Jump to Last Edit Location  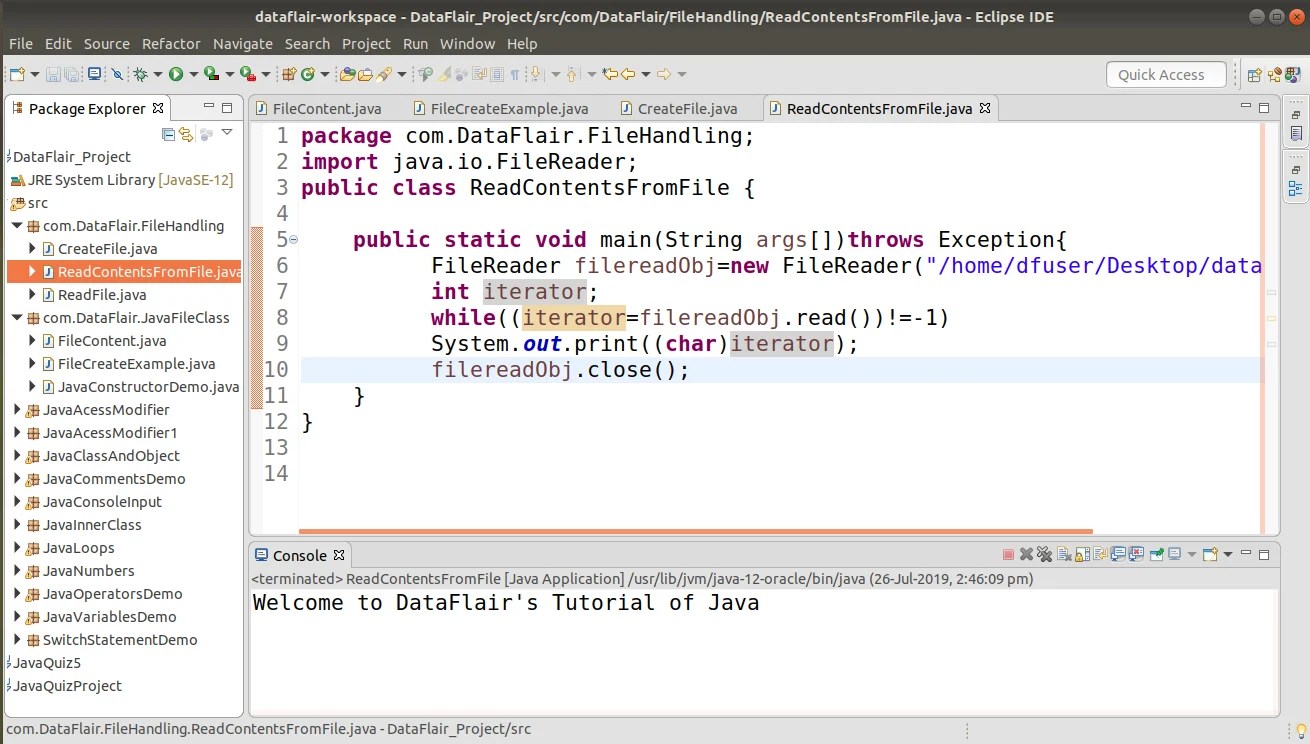coord(610,74)
